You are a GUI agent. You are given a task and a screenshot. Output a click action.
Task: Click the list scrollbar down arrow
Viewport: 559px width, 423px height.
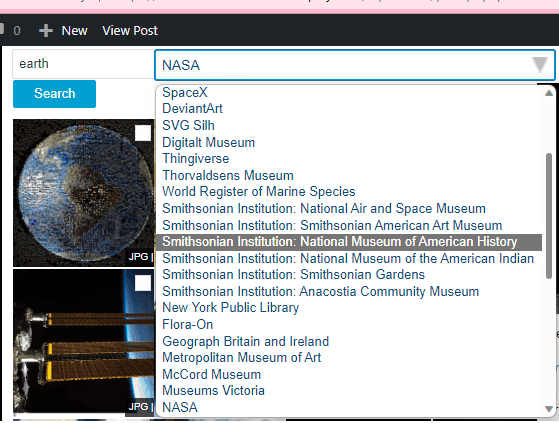[x=549, y=409]
